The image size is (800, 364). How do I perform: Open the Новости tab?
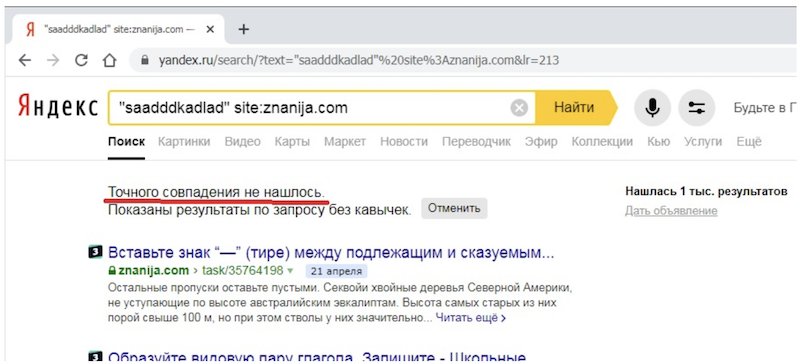(404, 141)
